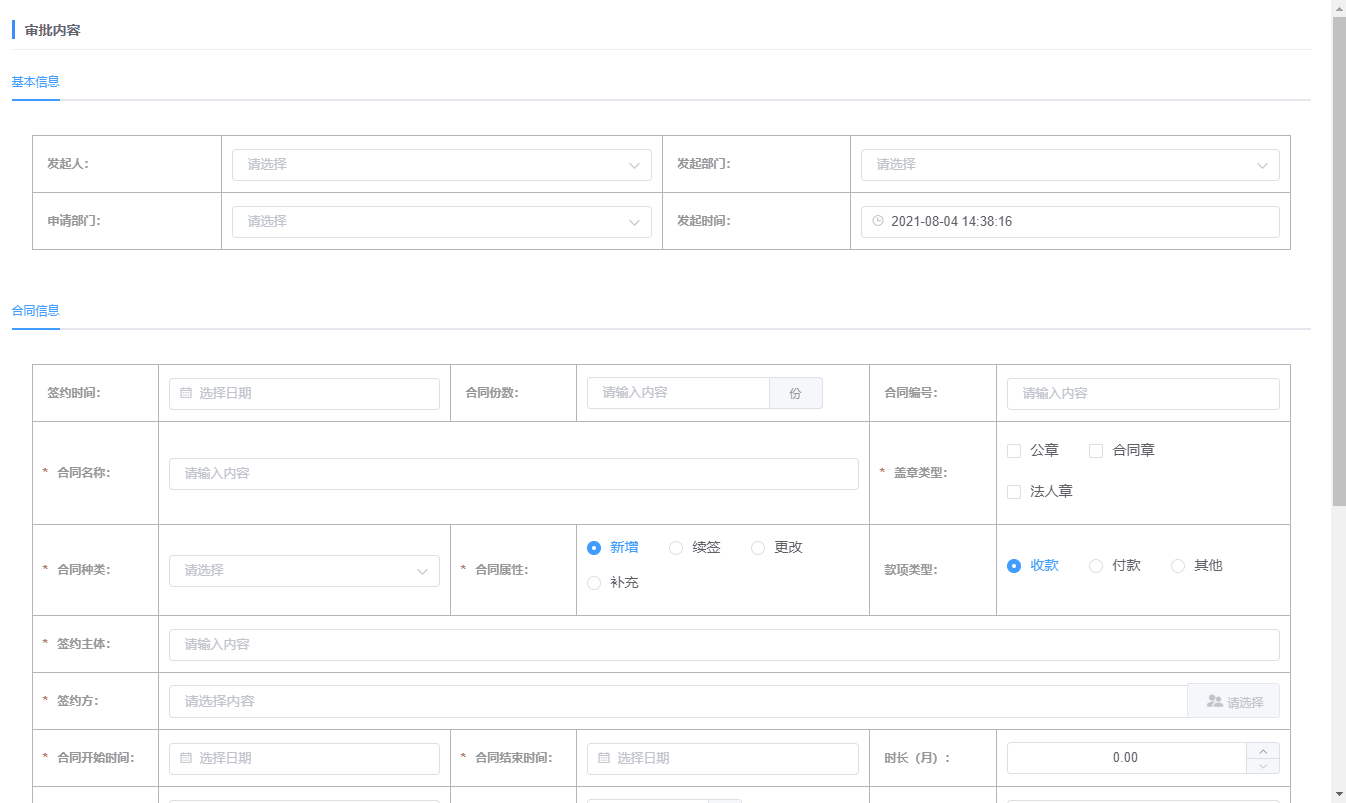Image resolution: width=1346 pixels, height=803 pixels.
Task: Click clock icon in 发起时间 field
Action: tap(878, 222)
